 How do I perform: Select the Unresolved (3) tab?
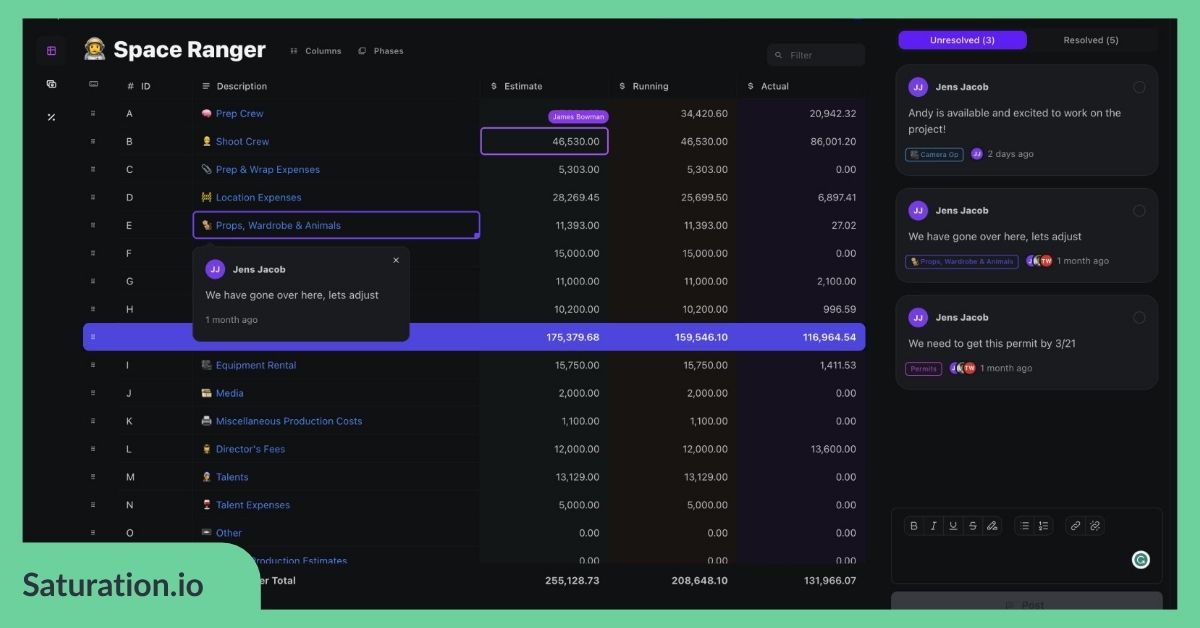coord(962,40)
